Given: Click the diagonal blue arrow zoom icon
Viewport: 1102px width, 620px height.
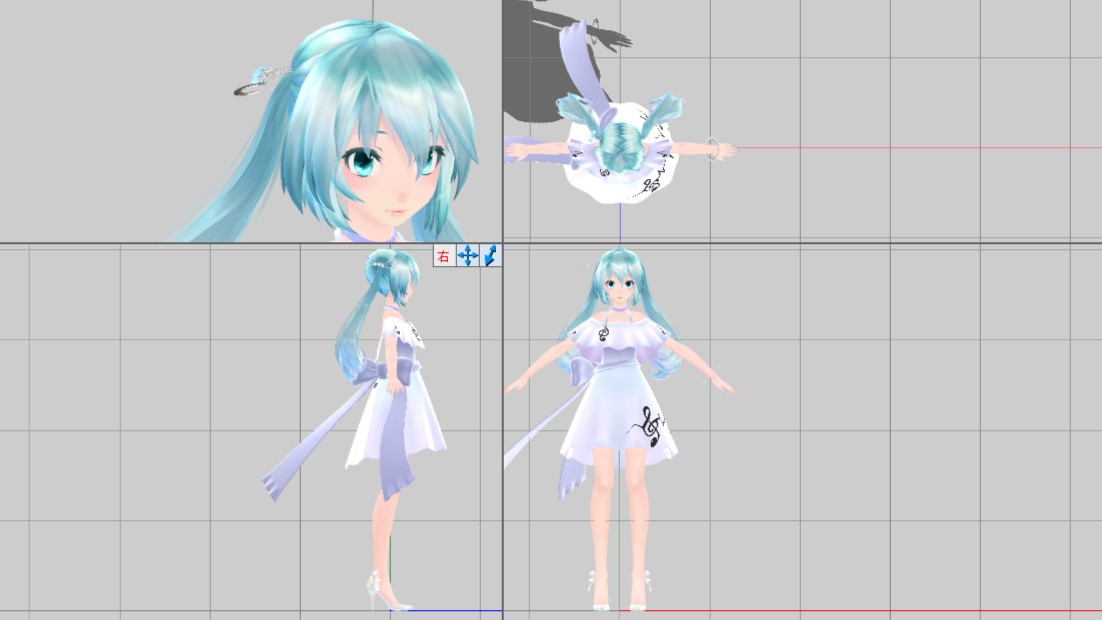Looking at the screenshot, I should [490, 257].
